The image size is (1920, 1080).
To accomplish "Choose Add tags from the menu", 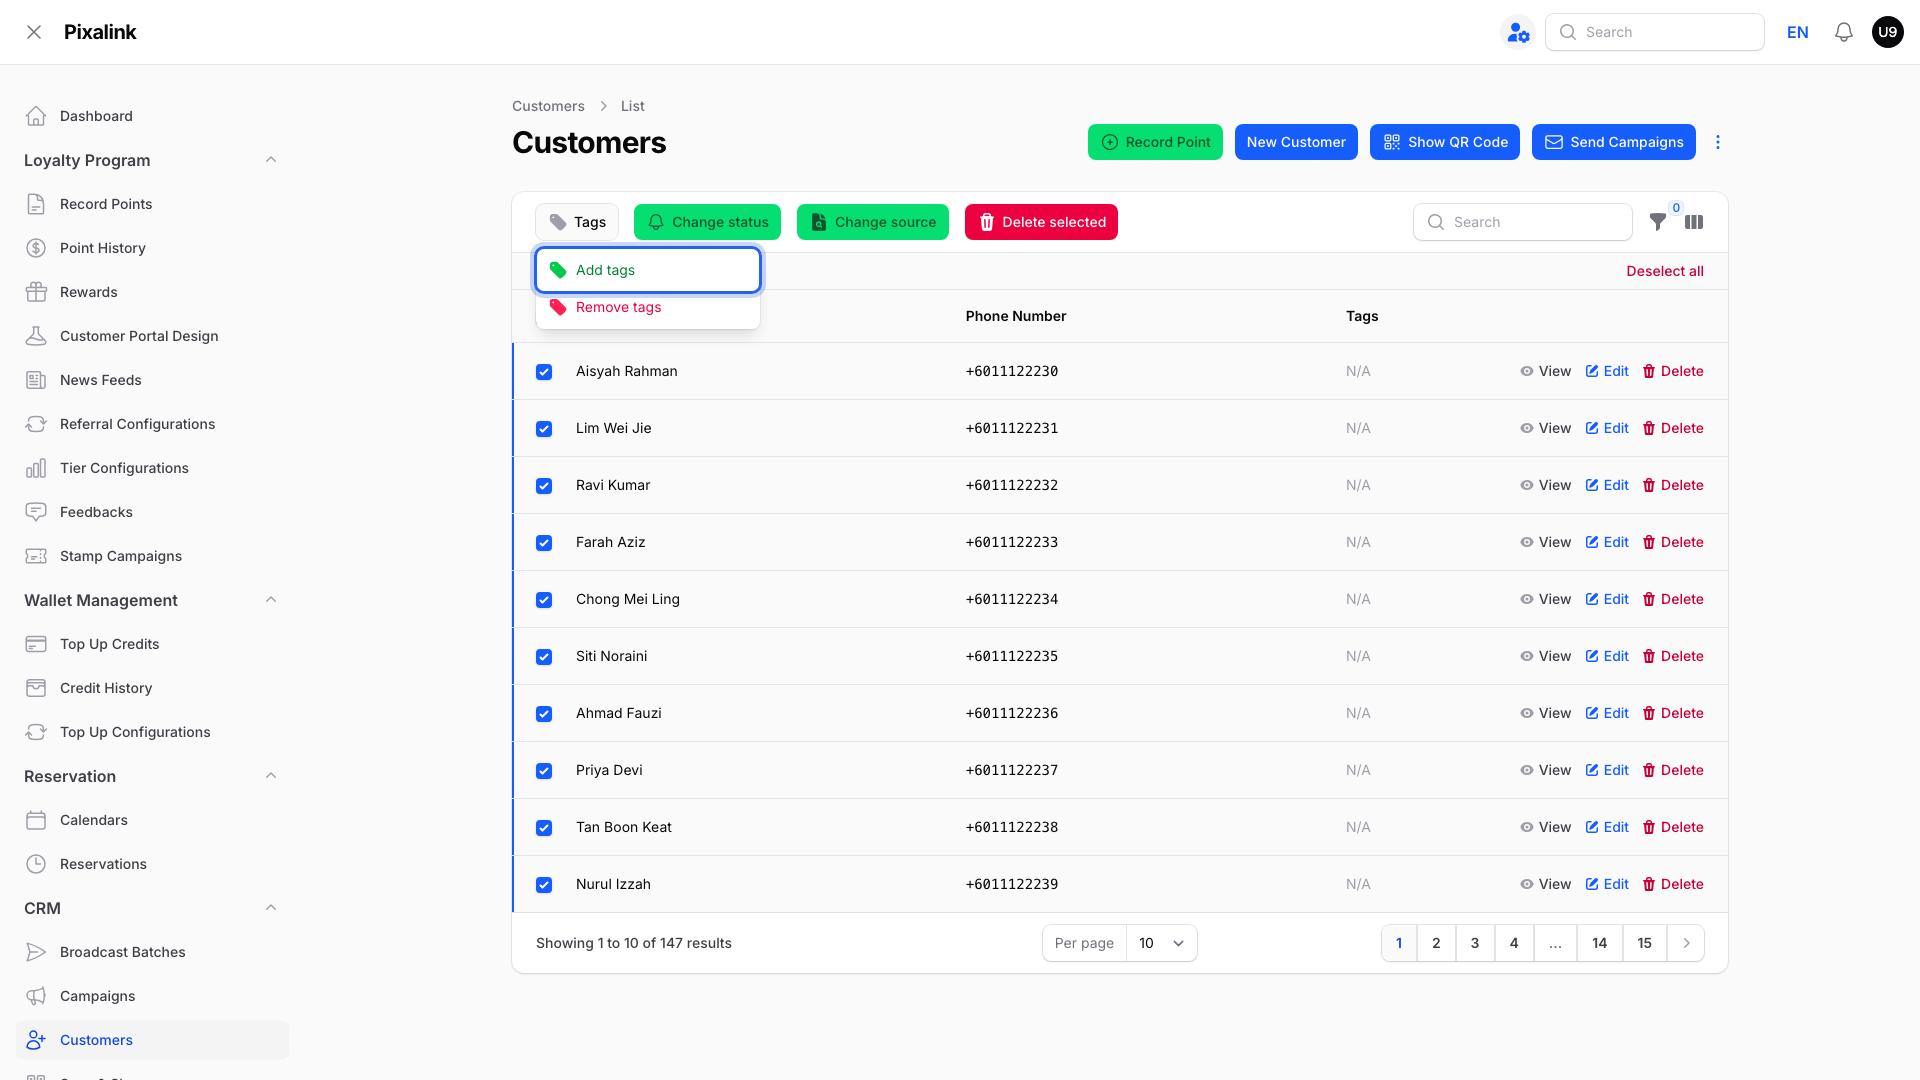I will point(648,270).
